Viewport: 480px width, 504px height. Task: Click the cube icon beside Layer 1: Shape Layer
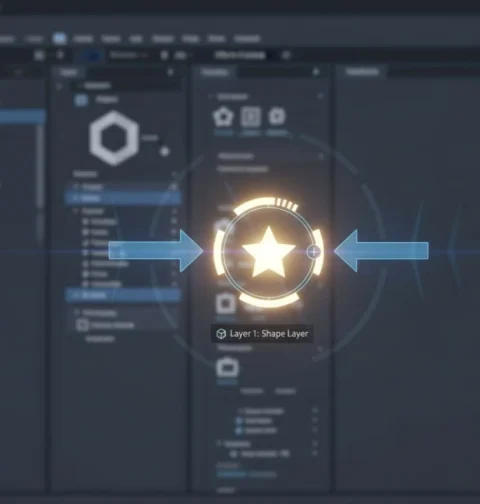[x=221, y=334]
